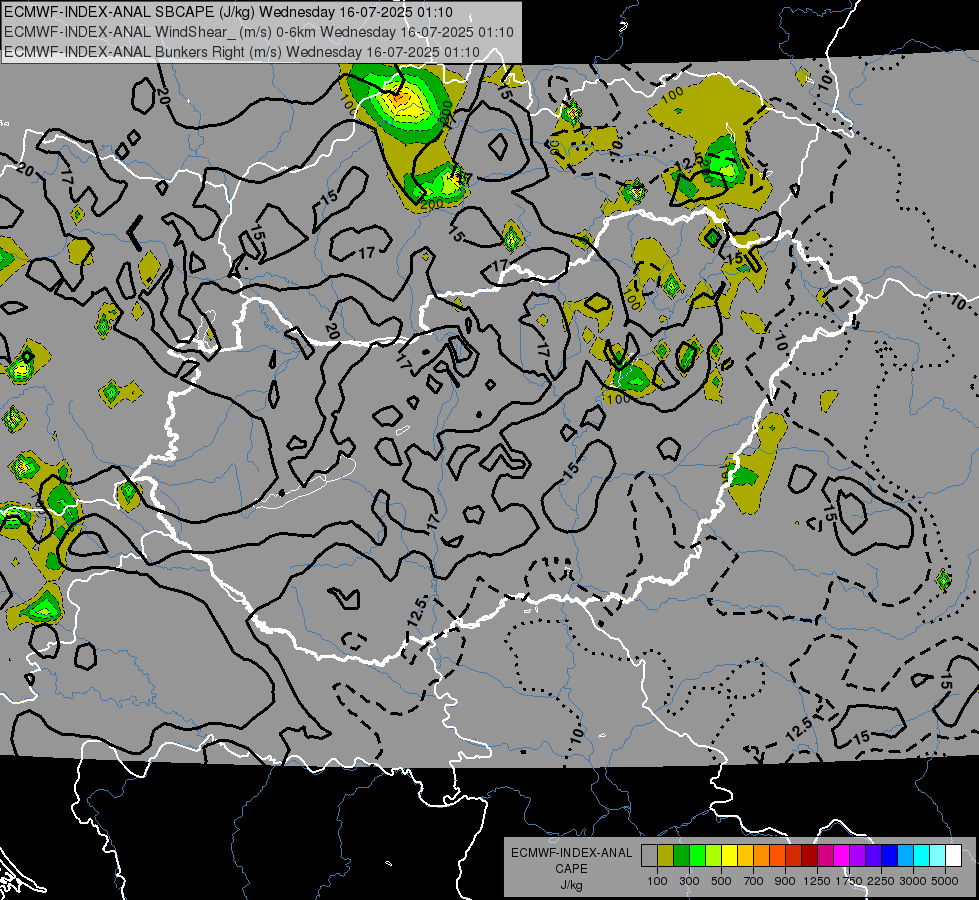Click the 700 value on the legend scale

click(754, 881)
